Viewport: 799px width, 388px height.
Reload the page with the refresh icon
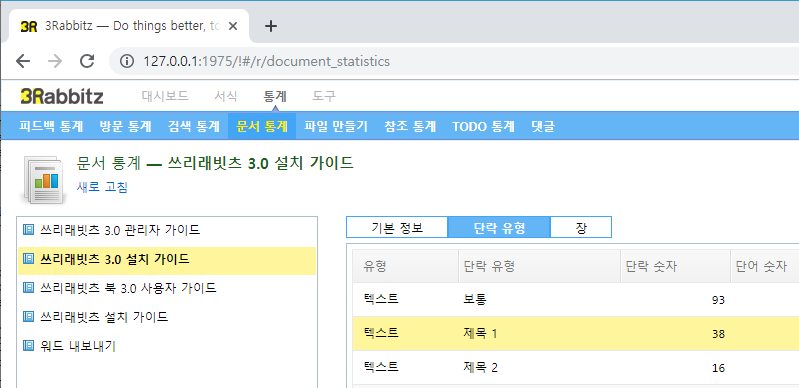pos(87,62)
